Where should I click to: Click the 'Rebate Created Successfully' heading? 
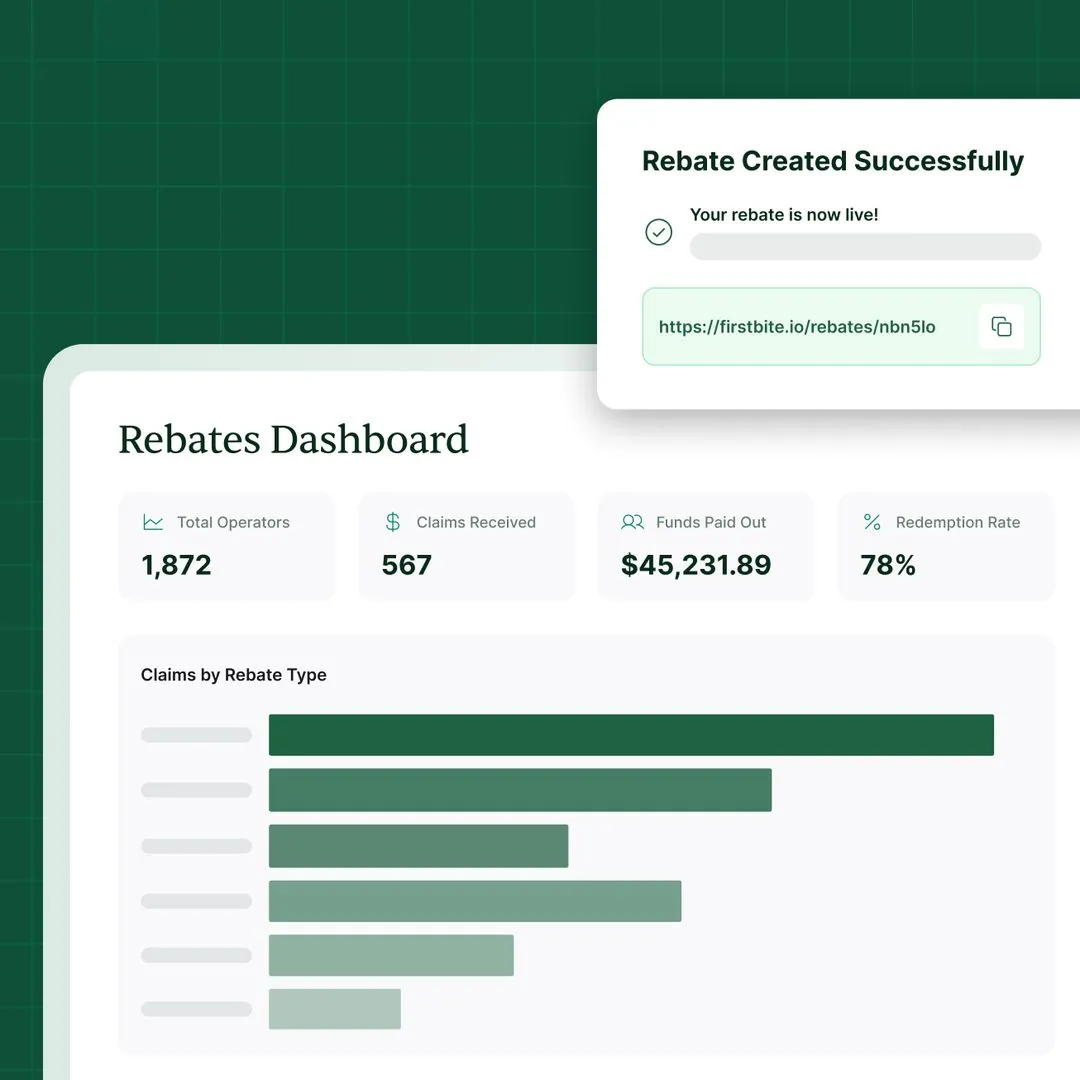point(833,160)
